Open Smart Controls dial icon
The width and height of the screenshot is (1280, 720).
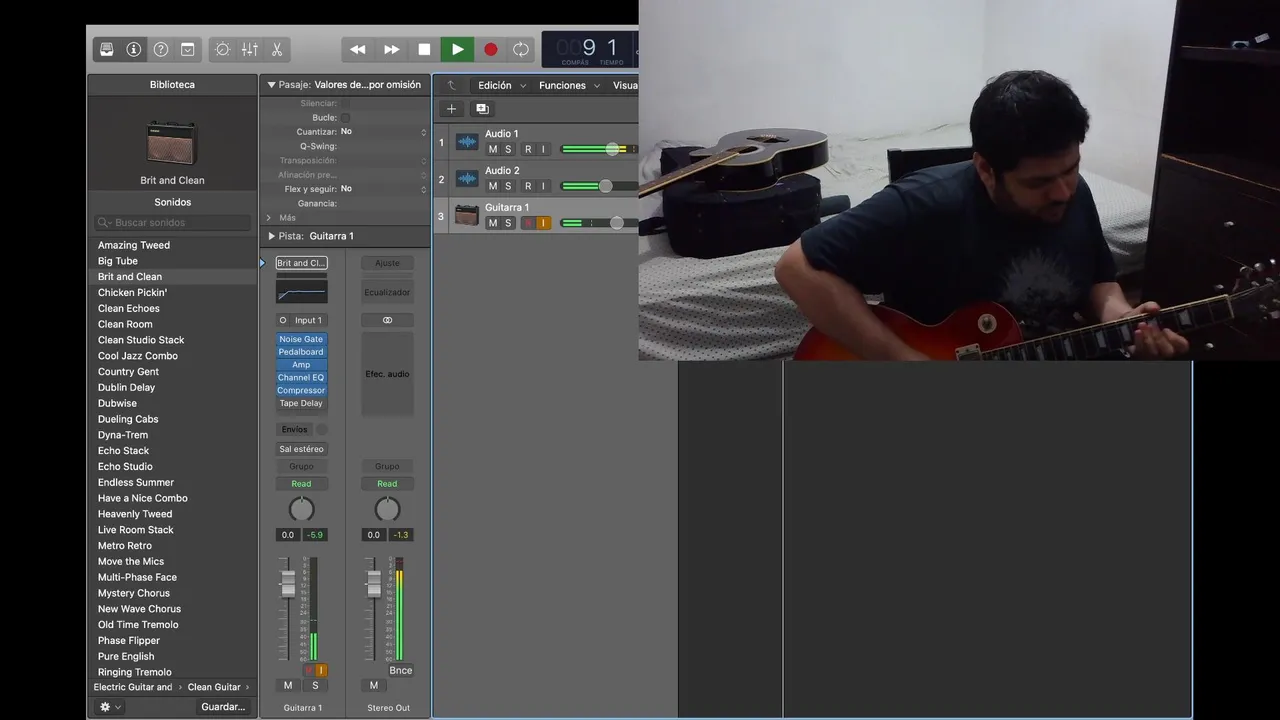[222, 49]
